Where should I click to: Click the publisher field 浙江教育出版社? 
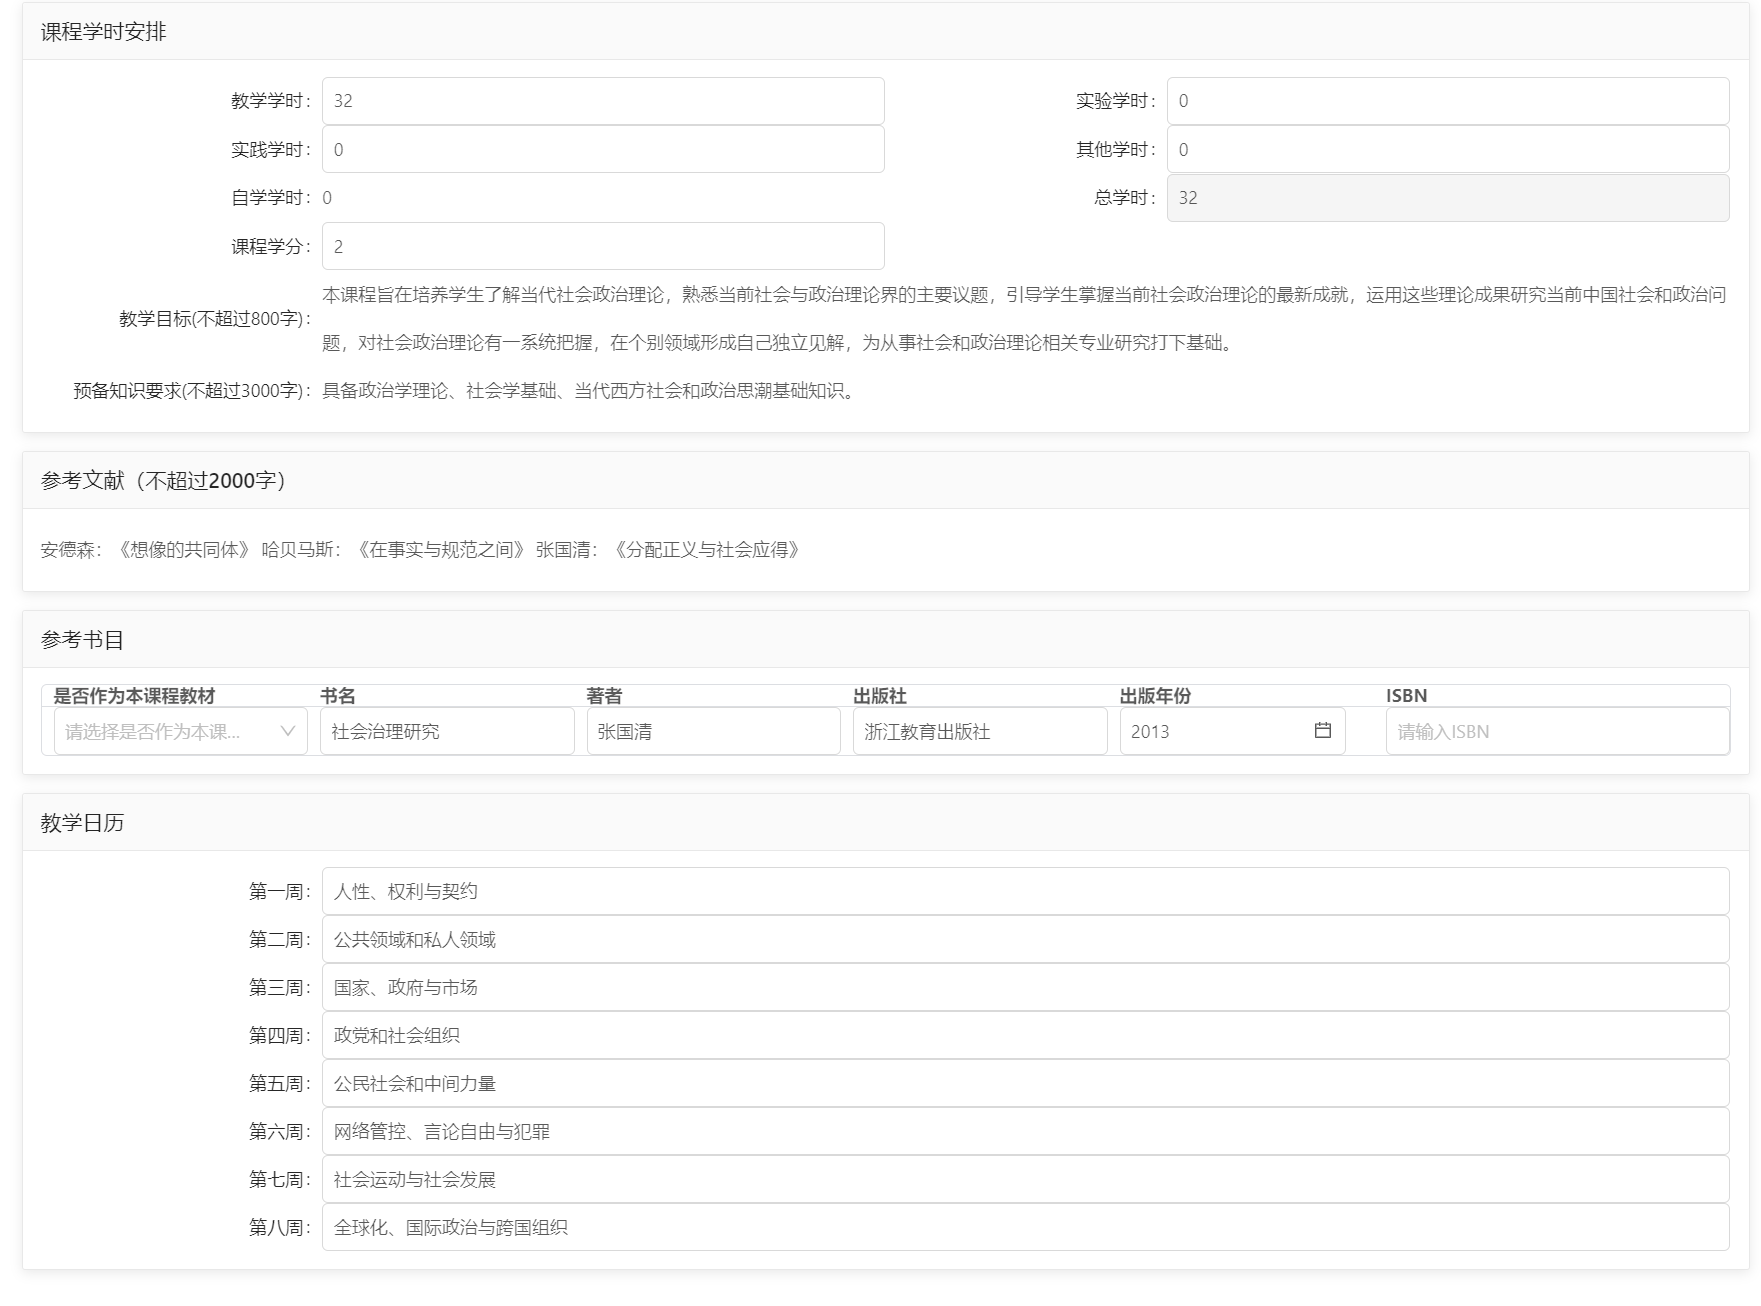pos(979,731)
